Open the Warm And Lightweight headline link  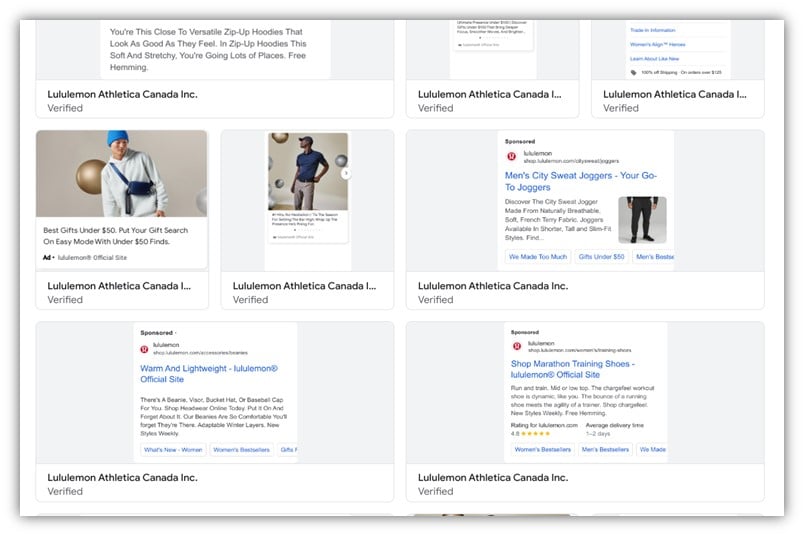[x=209, y=373]
